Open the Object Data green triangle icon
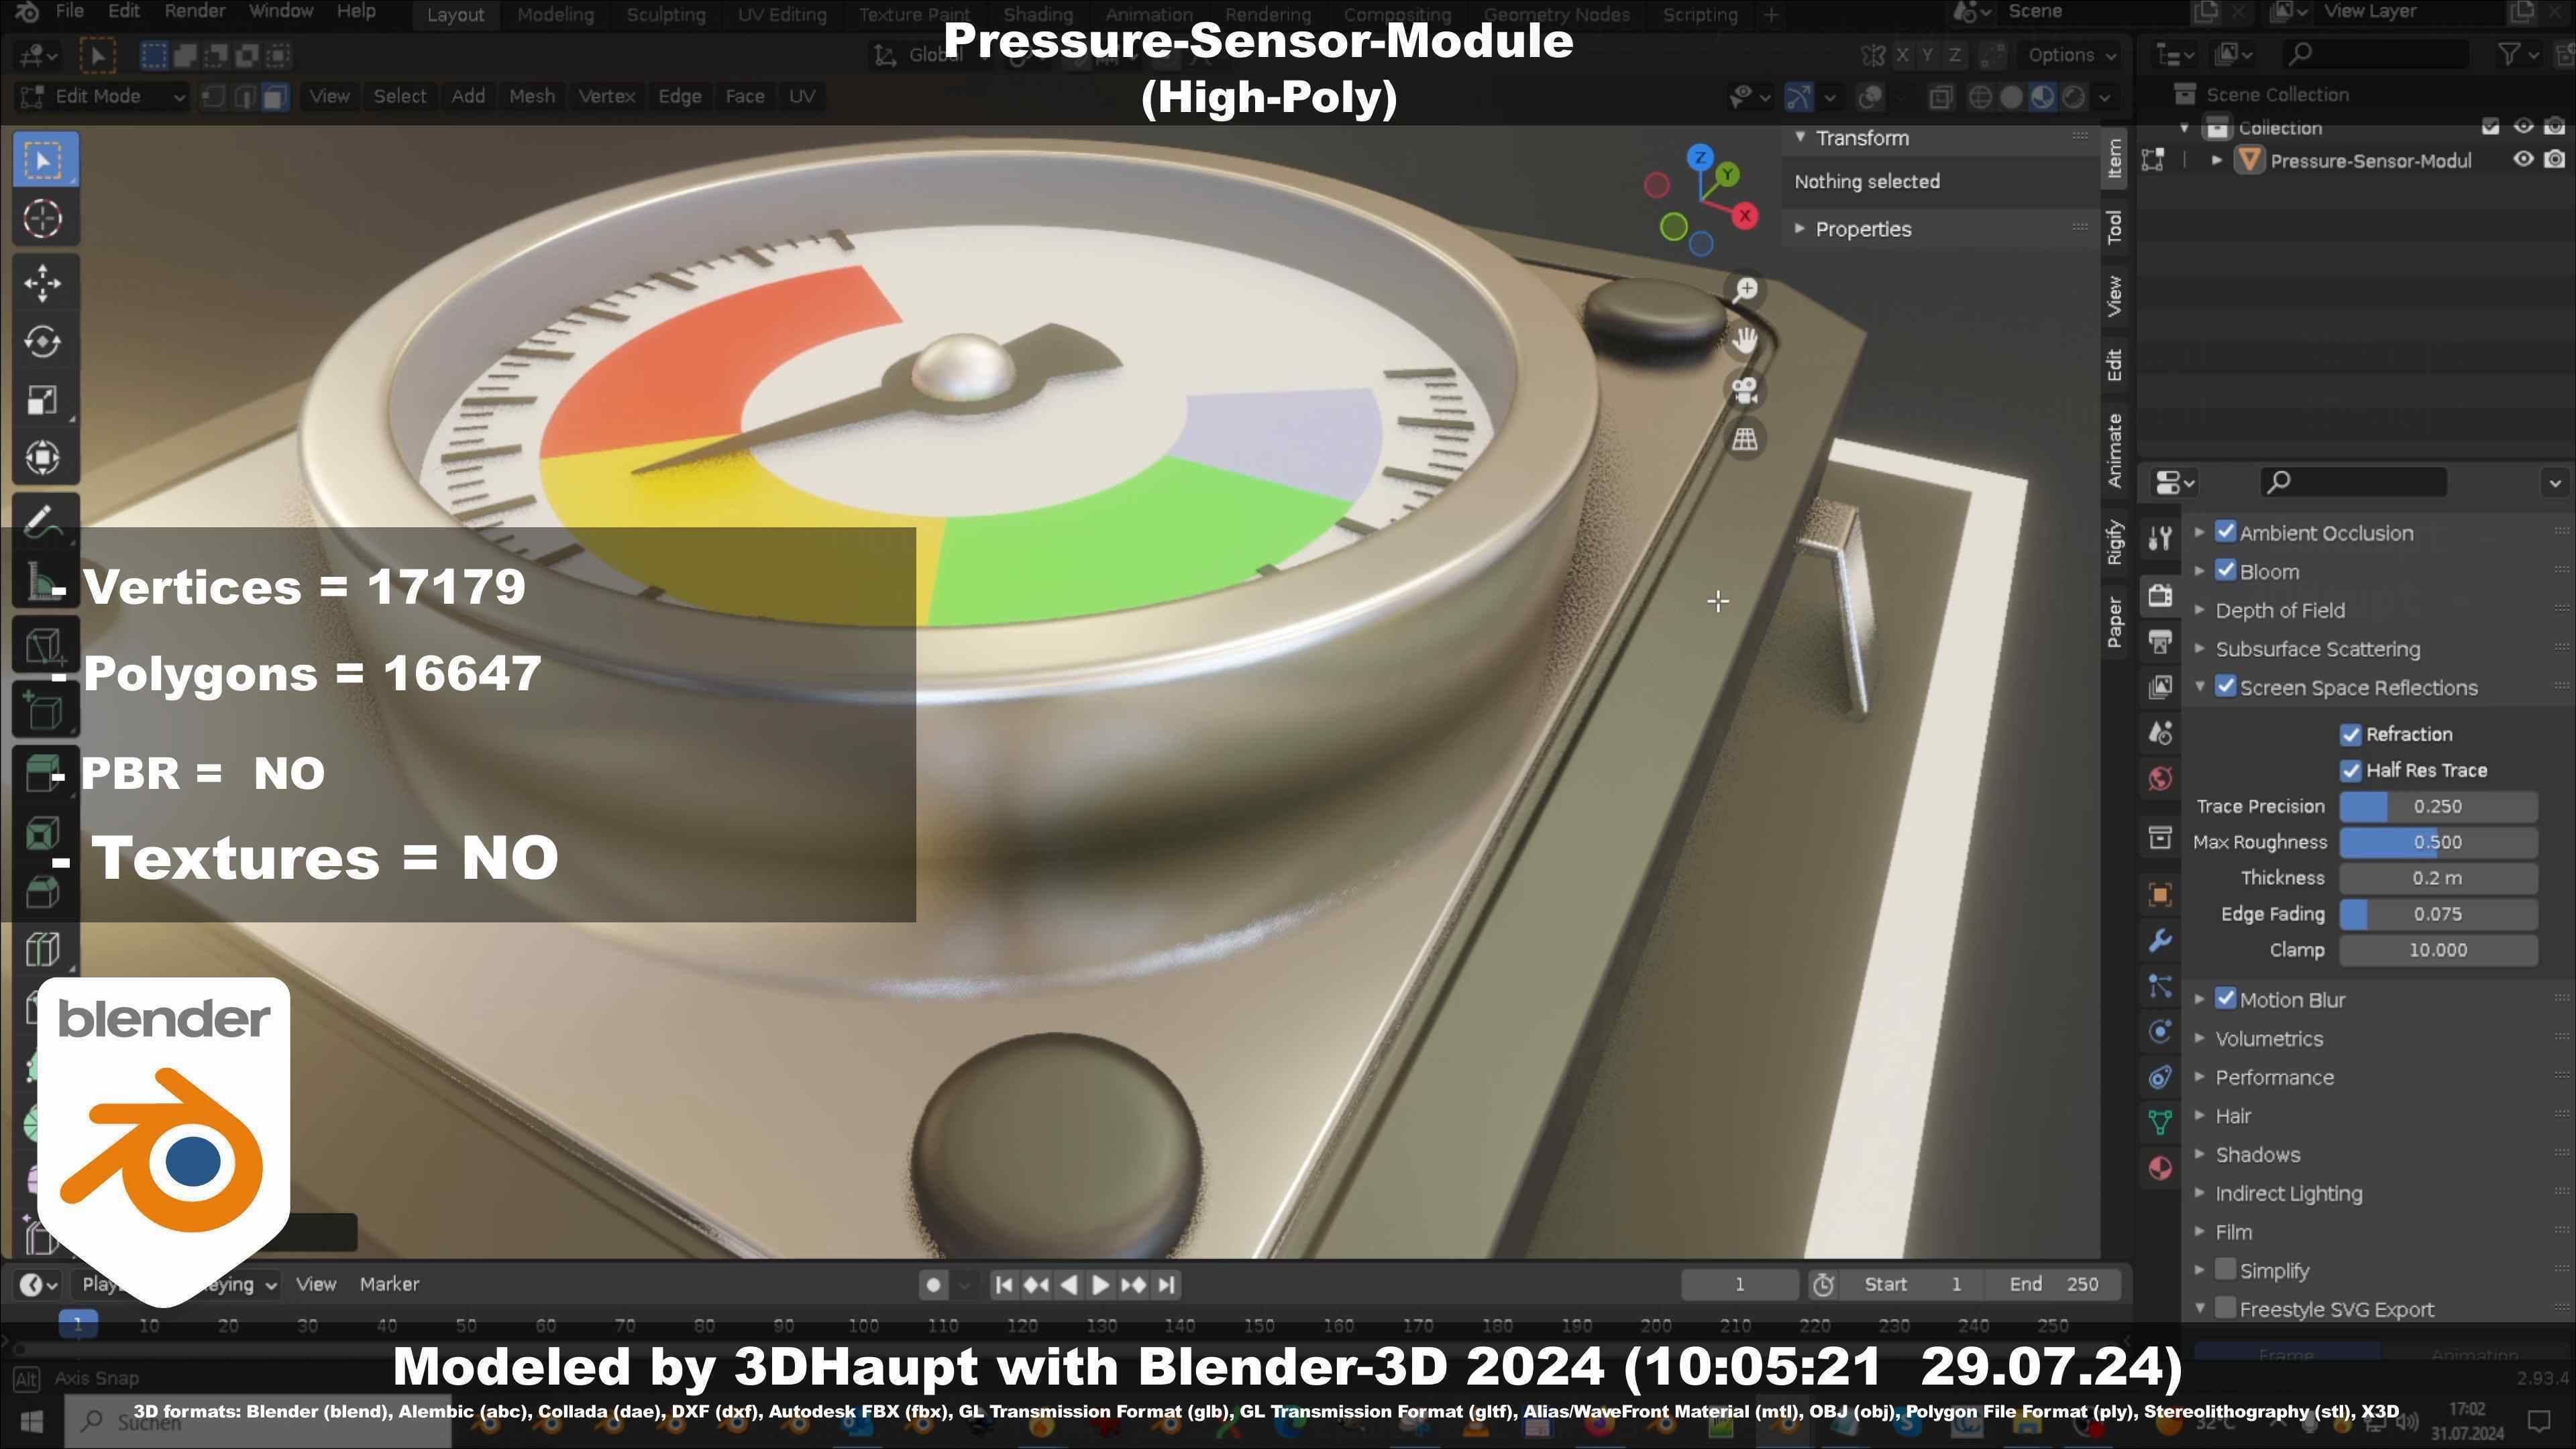 point(2160,1122)
